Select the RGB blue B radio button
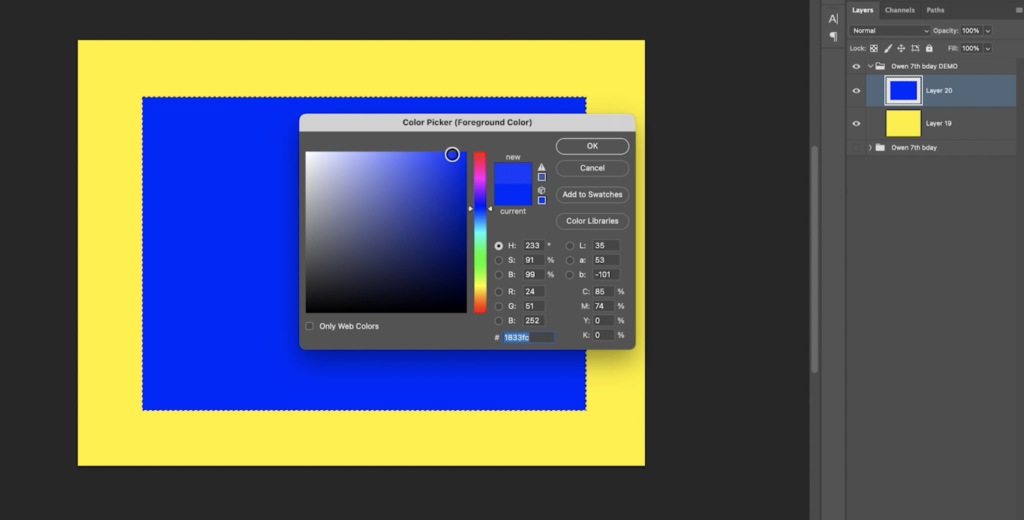The image size is (1024, 520). (499, 321)
